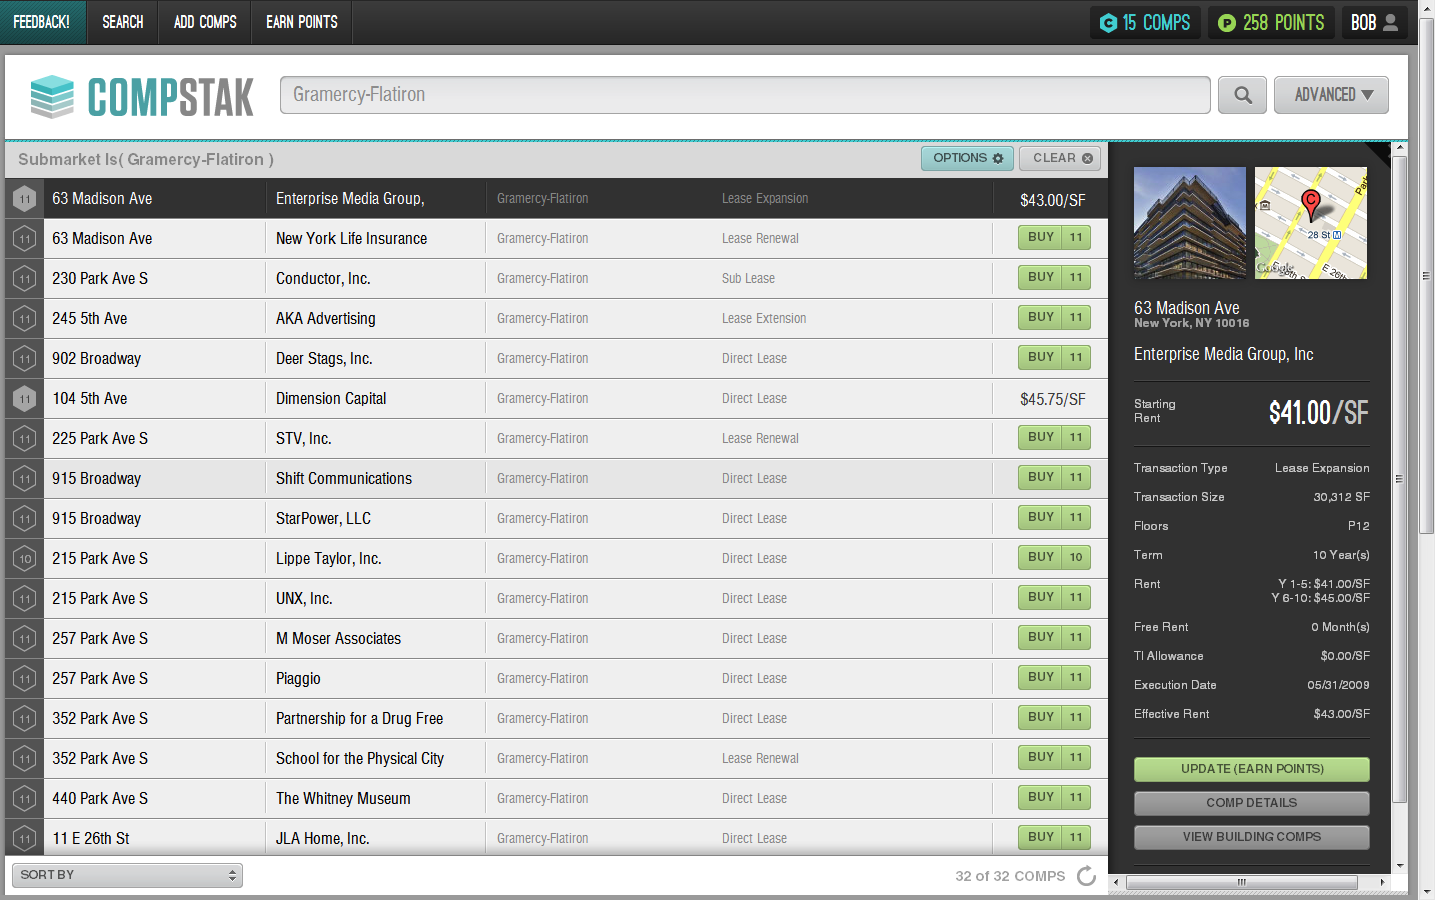Click hexagon icon for The Whitney Museum row
1435x900 pixels.
[x=25, y=799]
